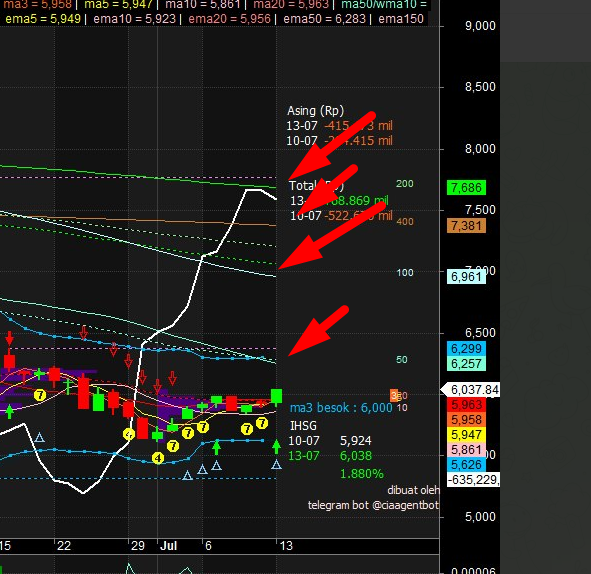Screen dimensions: 591x574
Task: Select the ema5 = 5,949 indicator label
Action: [43, 19]
